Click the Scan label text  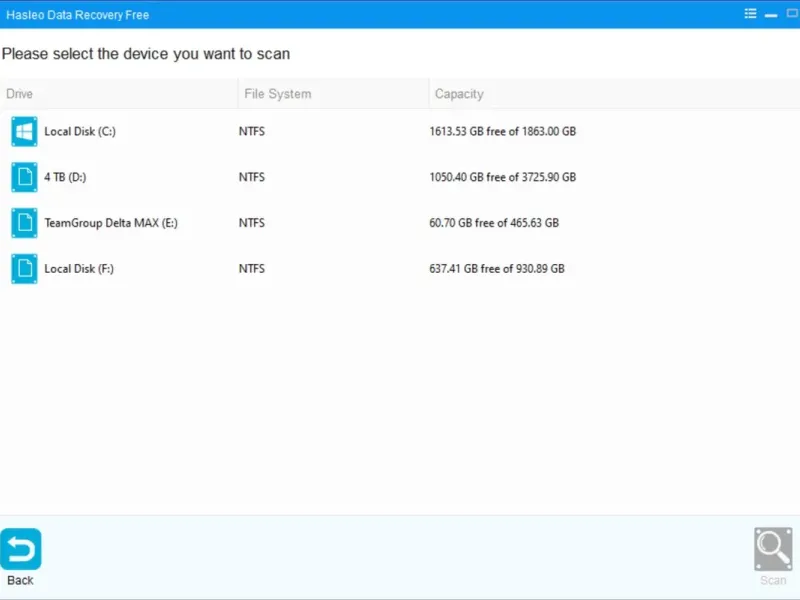[x=773, y=581]
